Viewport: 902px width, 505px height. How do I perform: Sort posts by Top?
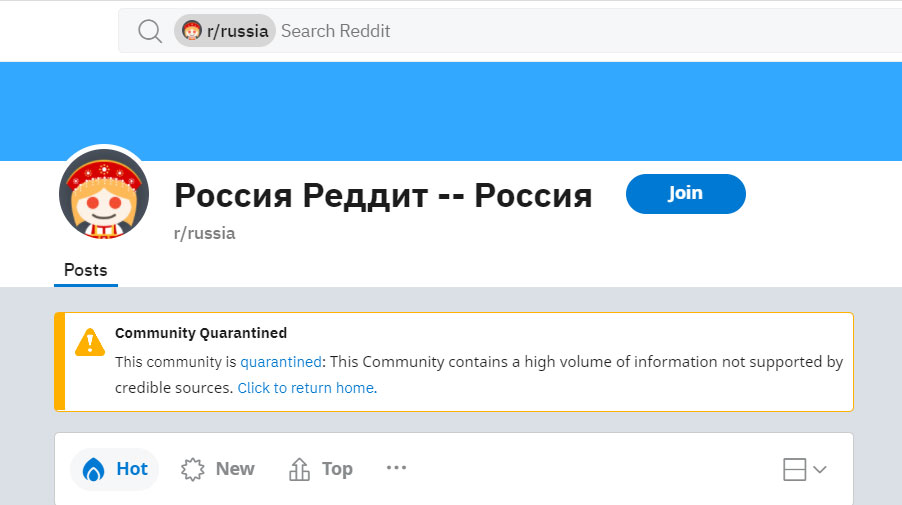(x=321, y=469)
